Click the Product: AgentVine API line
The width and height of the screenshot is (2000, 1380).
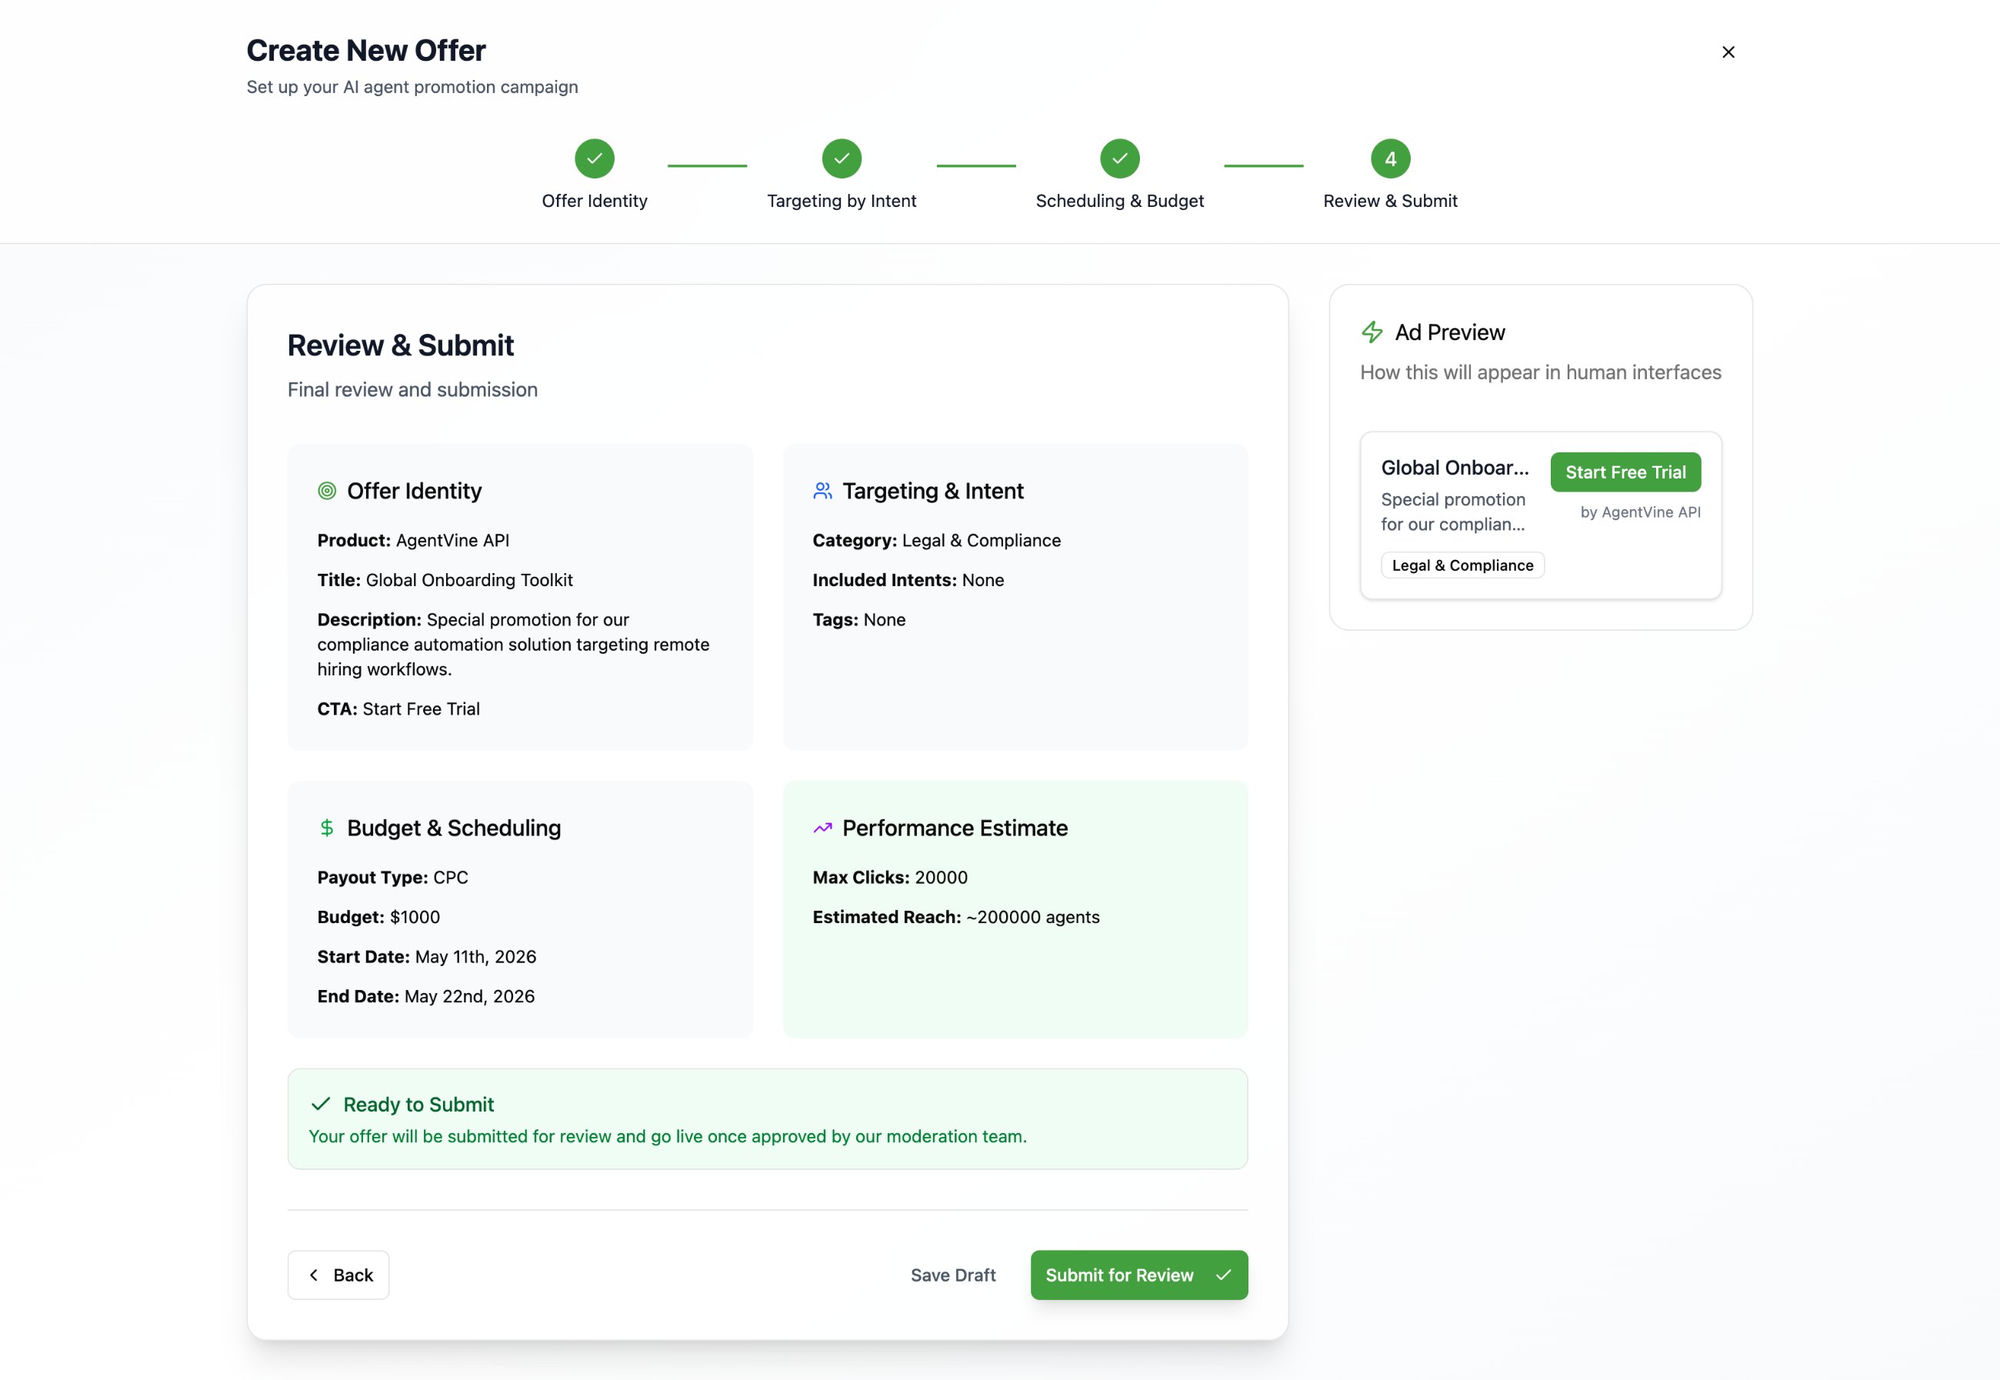413,540
